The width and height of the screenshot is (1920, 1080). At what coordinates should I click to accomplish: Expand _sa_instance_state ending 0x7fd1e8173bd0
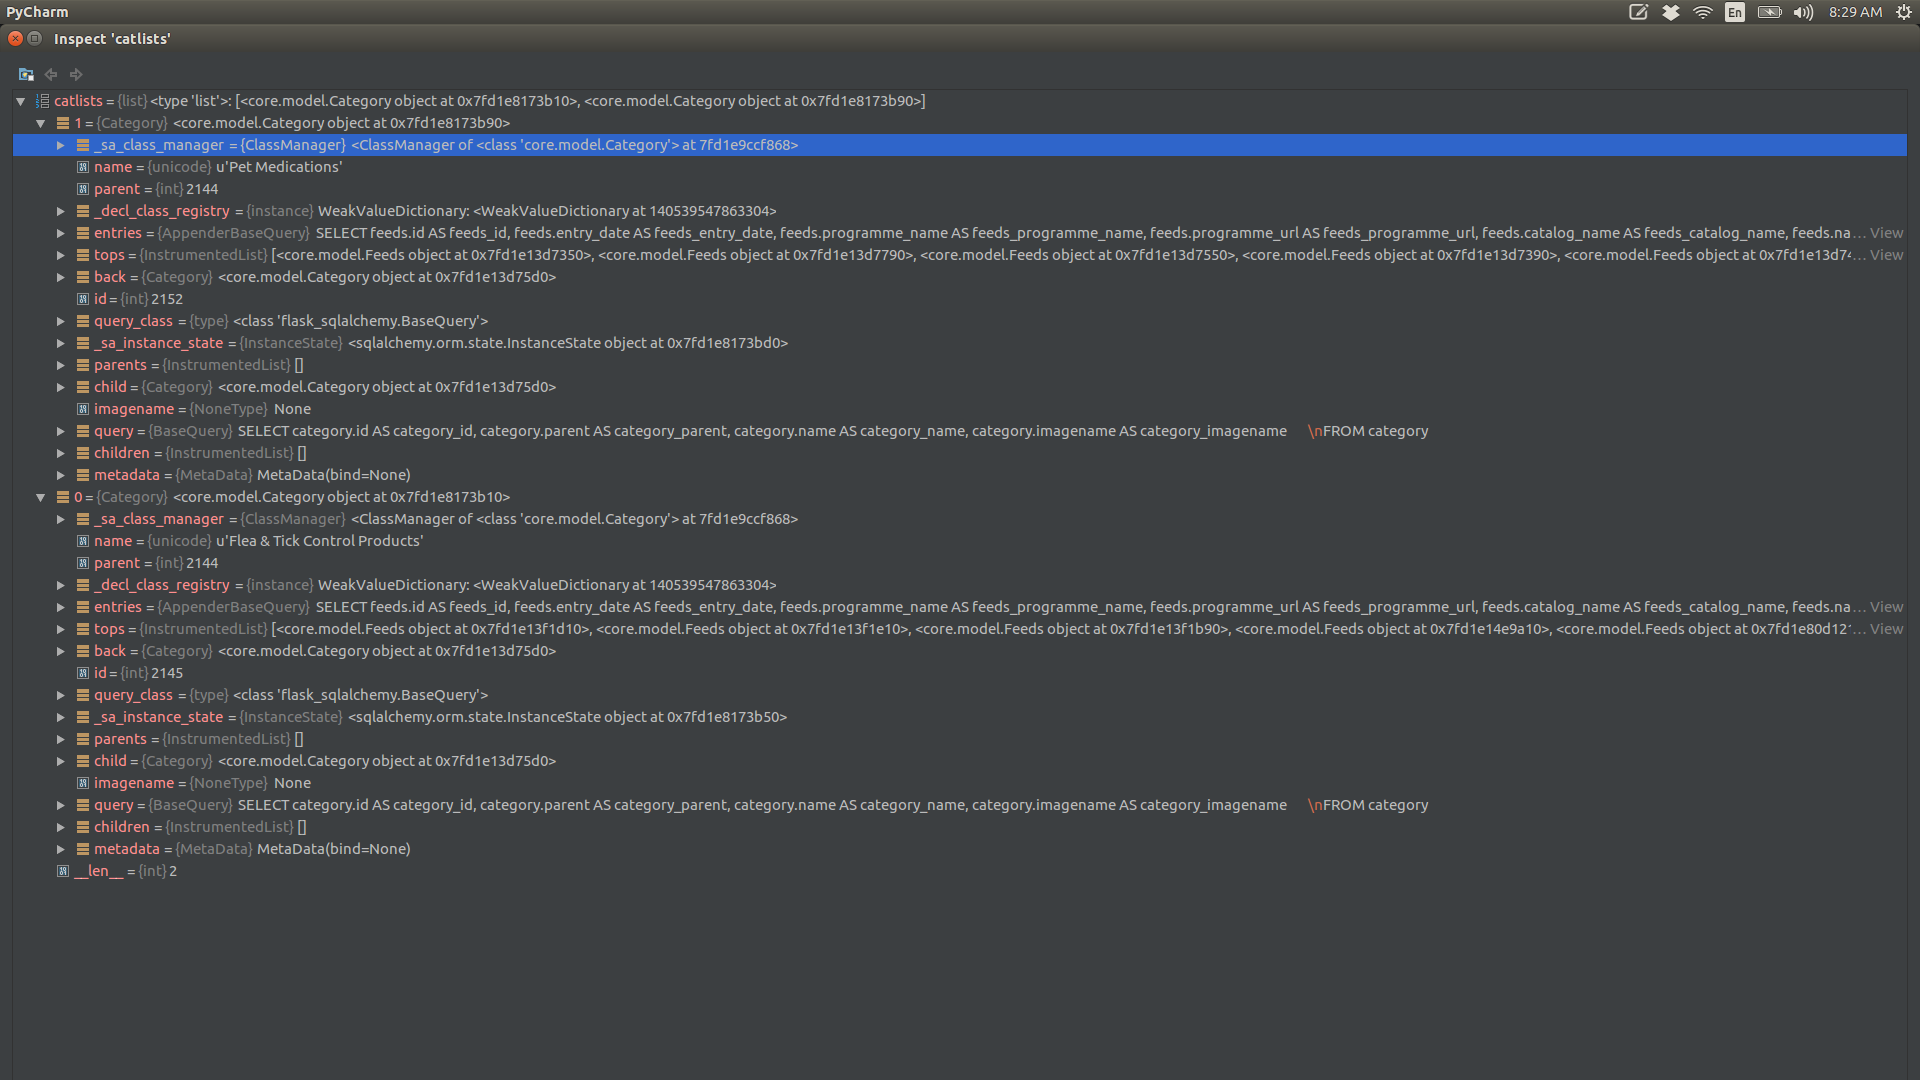[60, 343]
